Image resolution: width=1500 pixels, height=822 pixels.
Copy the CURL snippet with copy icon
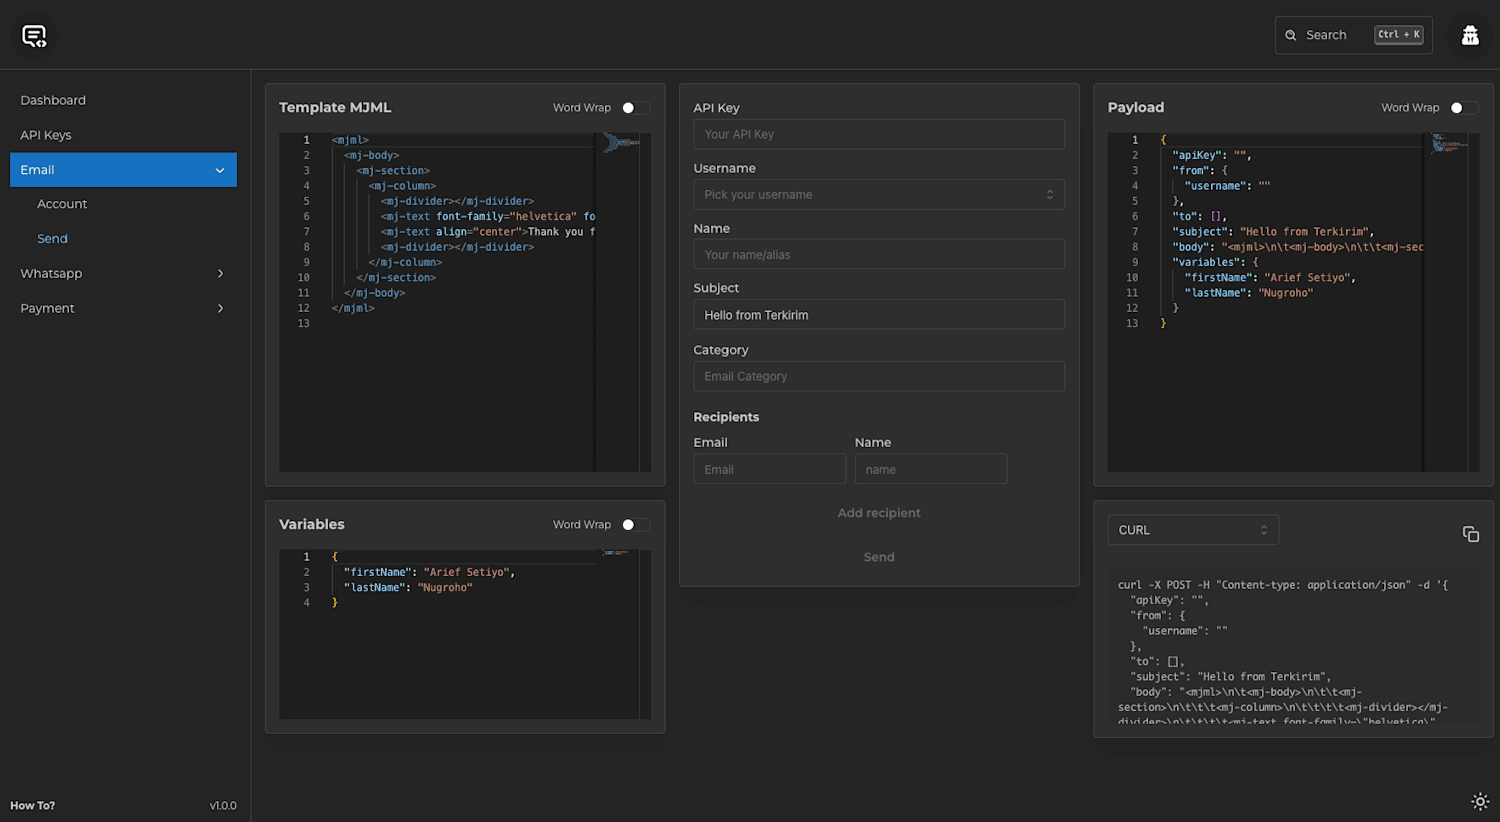(x=1471, y=534)
